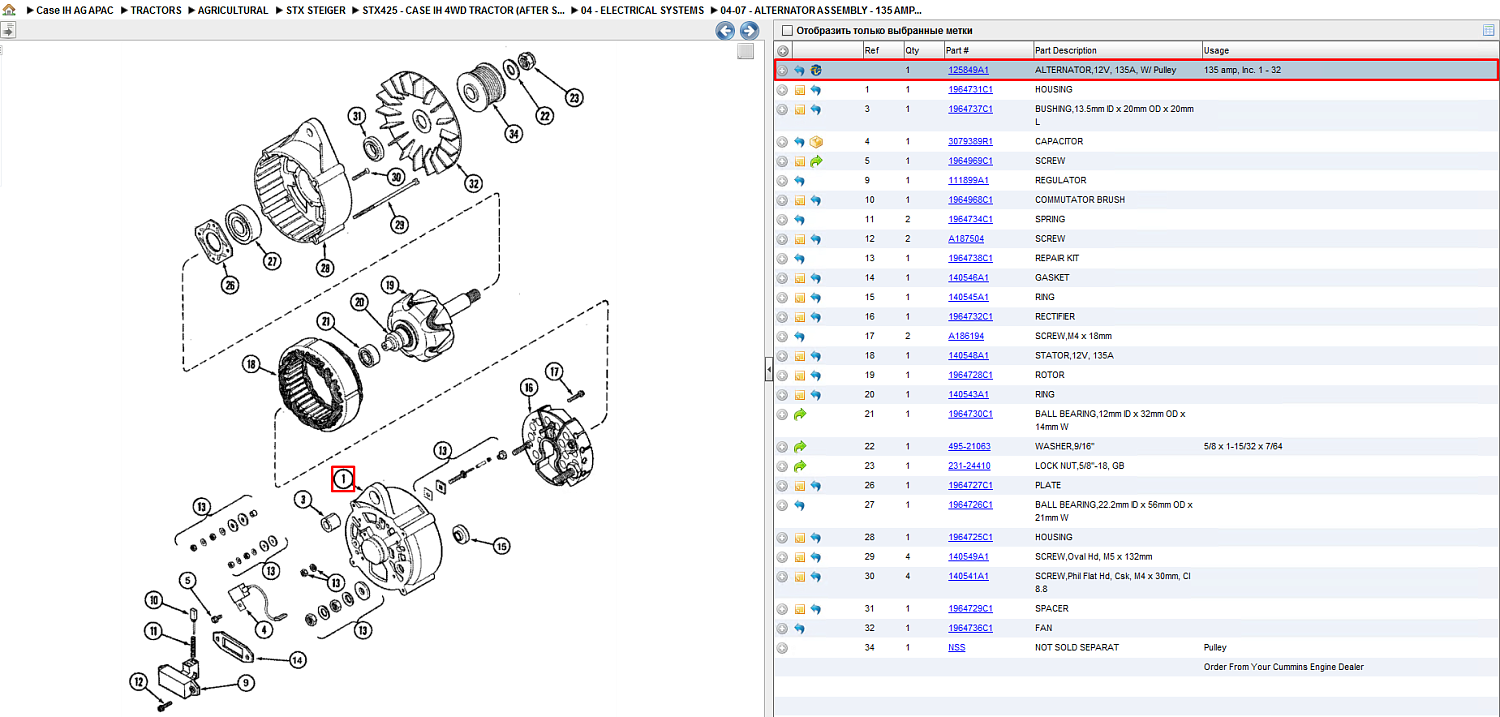This screenshot has width=1500, height=717.
Task: Open part number 495-21063 link
Action: coord(969,446)
